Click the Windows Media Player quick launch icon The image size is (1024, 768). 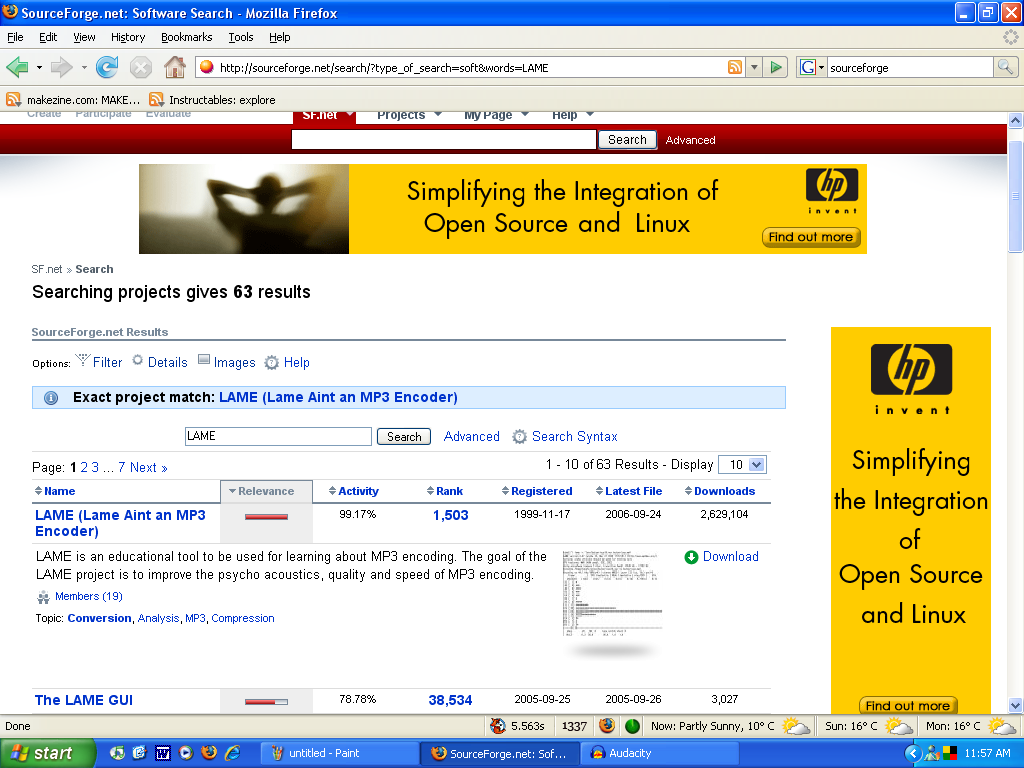[186, 753]
